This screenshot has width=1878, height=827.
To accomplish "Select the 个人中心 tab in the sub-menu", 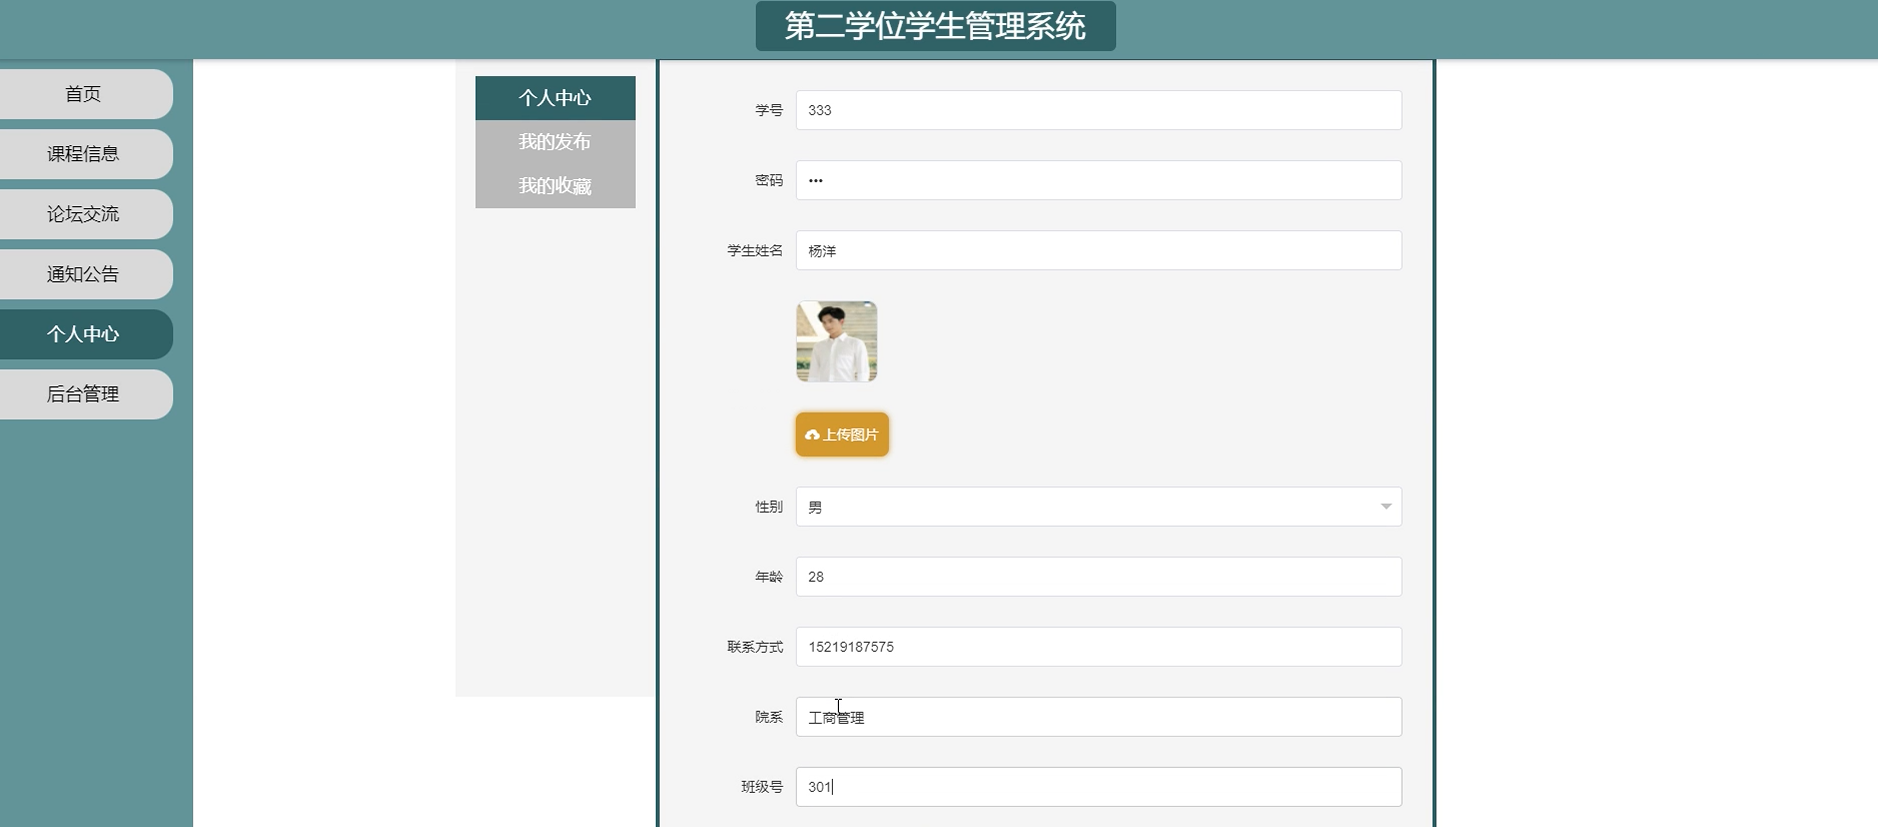I will [x=555, y=98].
